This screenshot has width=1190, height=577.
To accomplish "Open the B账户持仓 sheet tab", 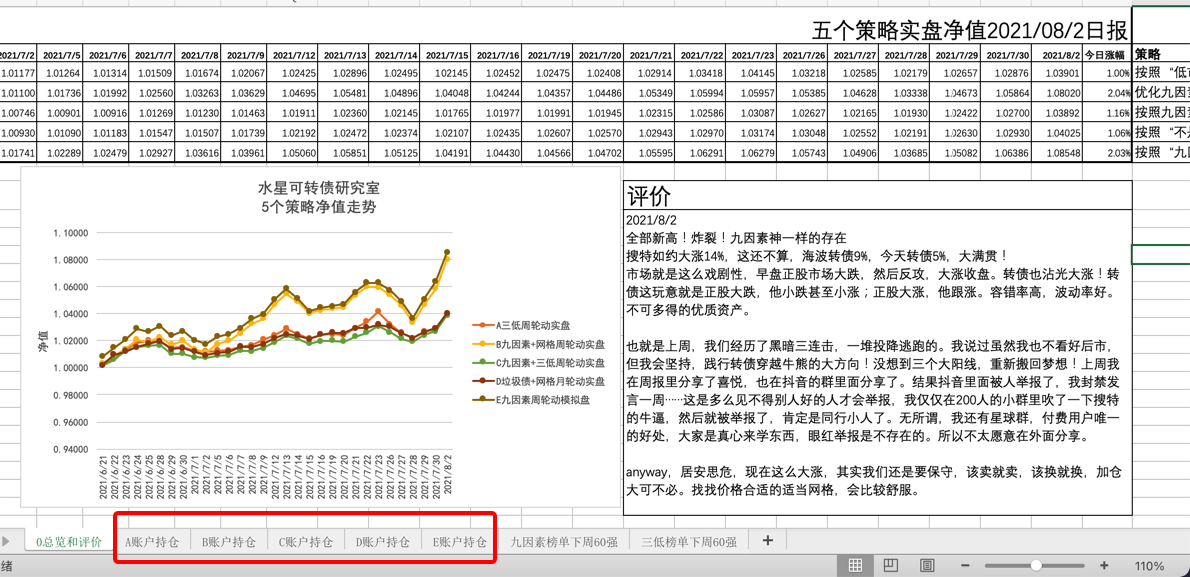I will (x=229, y=542).
